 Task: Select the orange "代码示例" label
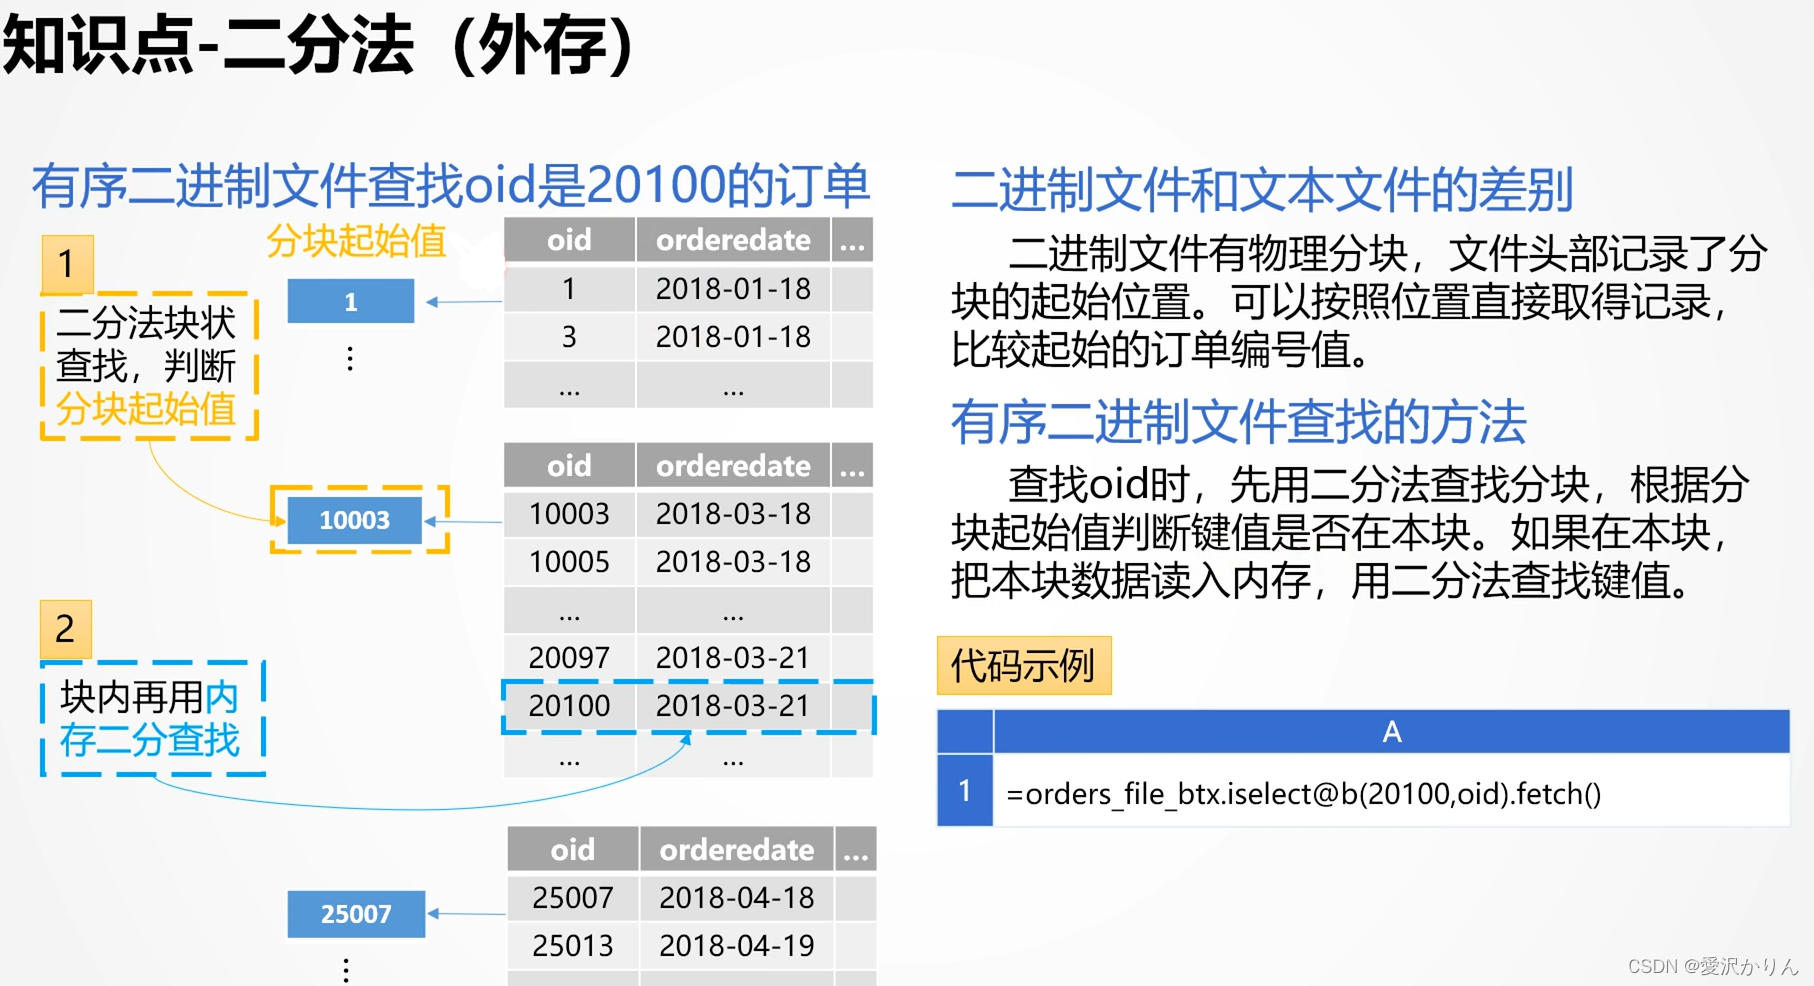1024,664
